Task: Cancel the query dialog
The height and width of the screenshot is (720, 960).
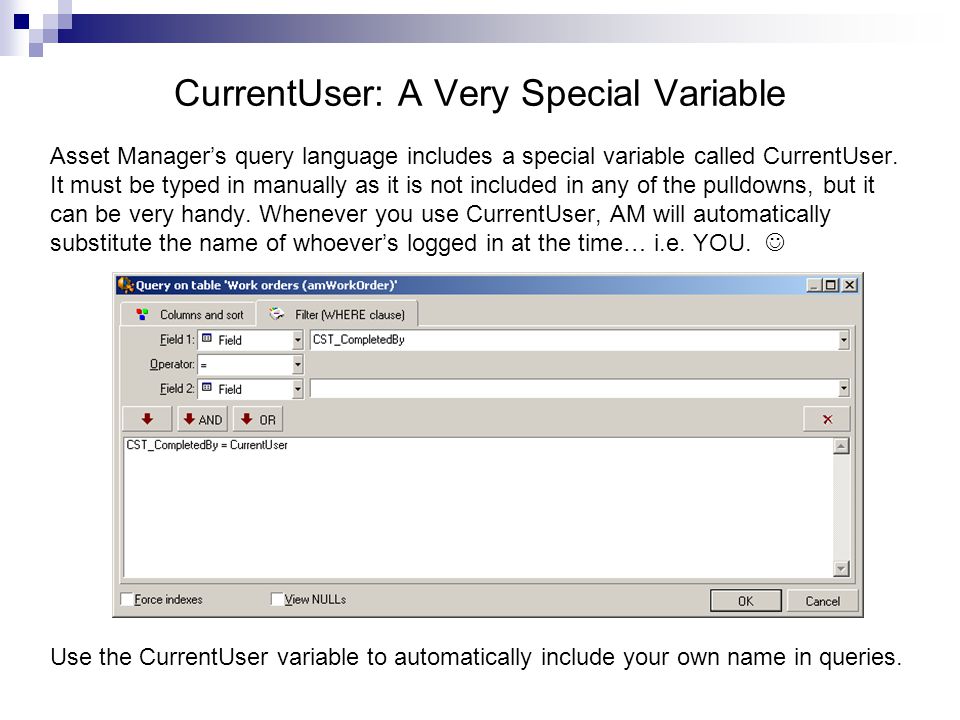Action: (x=822, y=601)
